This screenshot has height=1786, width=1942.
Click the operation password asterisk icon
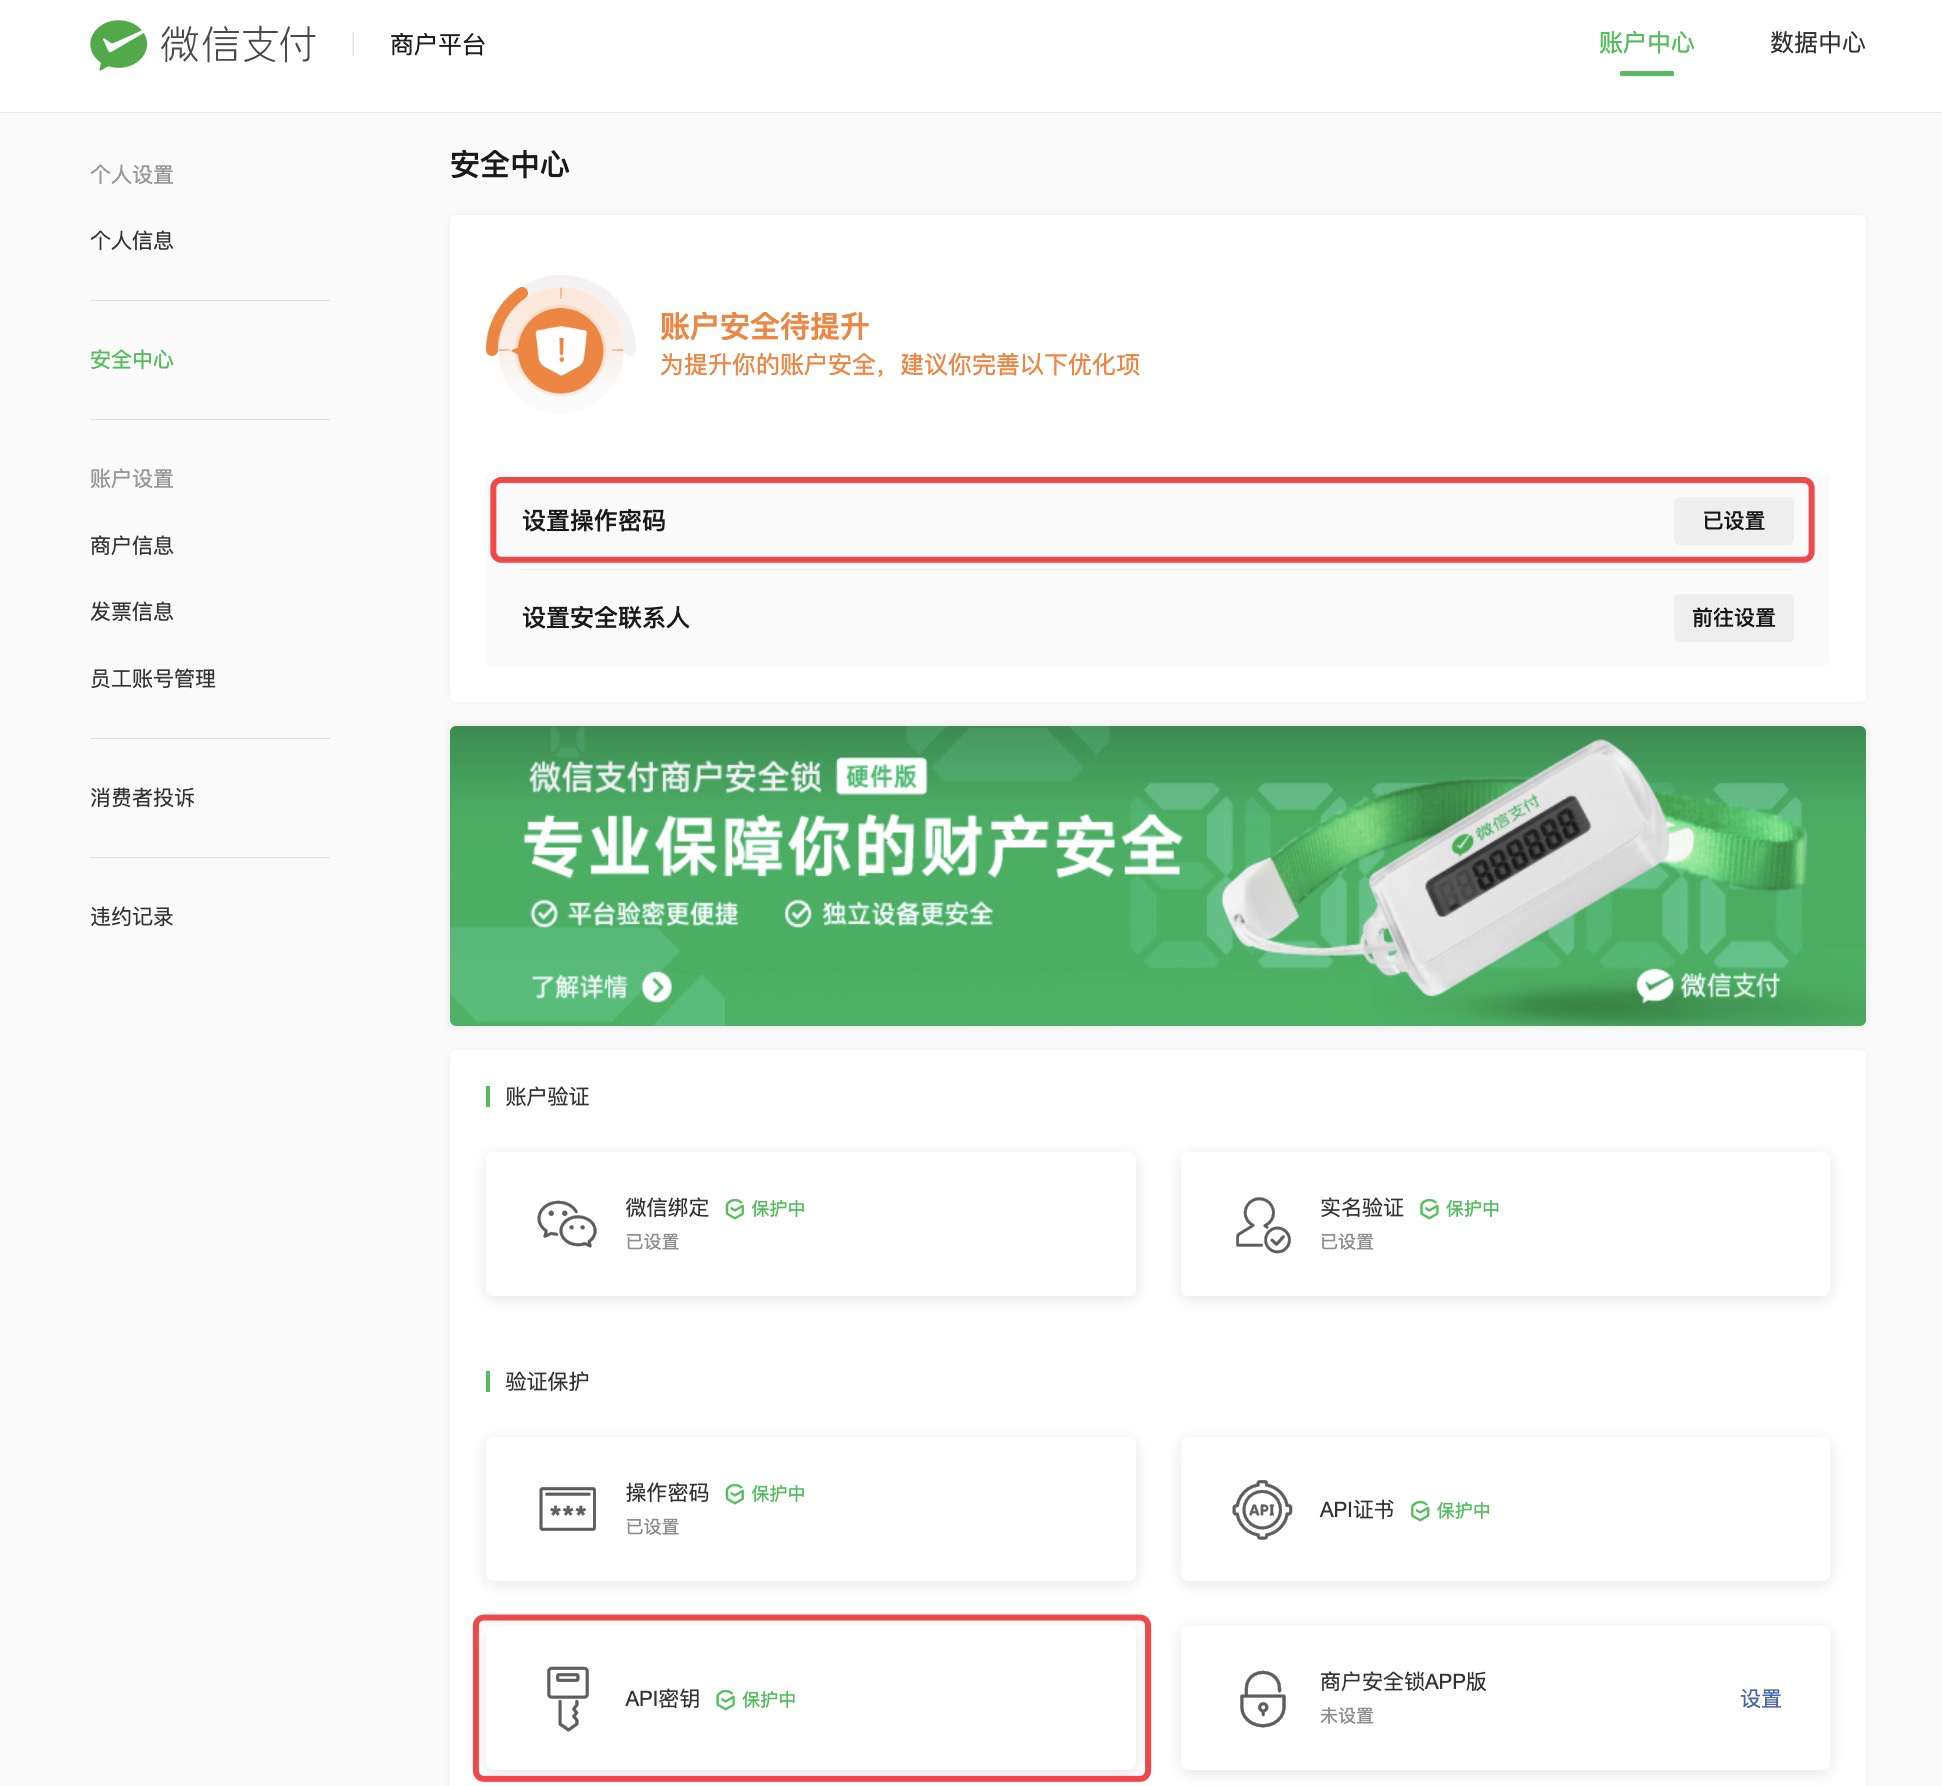coord(567,1509)
